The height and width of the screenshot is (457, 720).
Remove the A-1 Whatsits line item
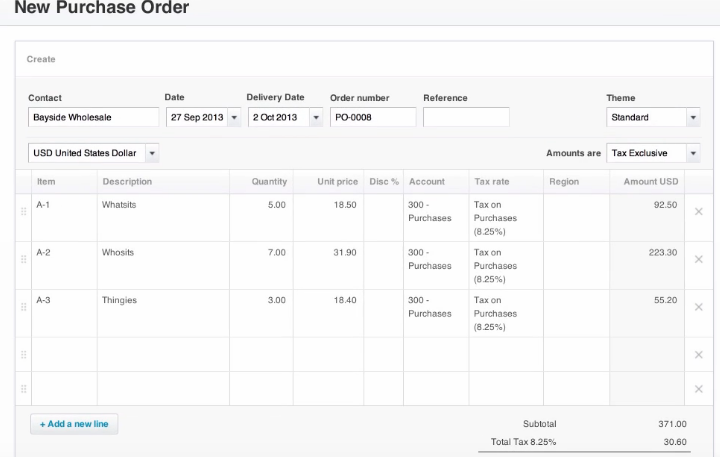tap(698, 211)
